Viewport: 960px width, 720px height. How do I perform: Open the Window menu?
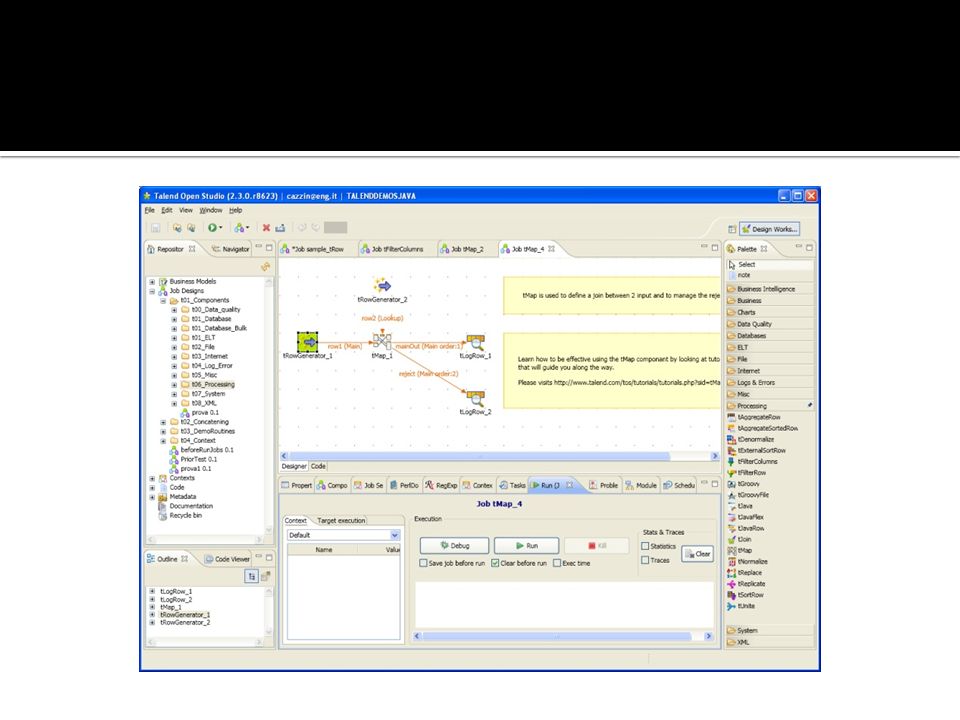point(211,210)
